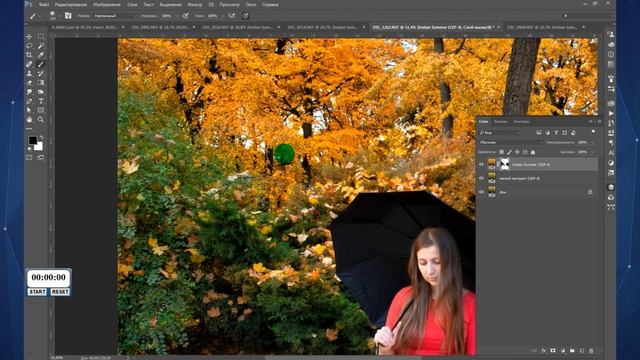Select the Dodge tool
The width and height of the screenshot is (640, 360).
coord(41,92)
